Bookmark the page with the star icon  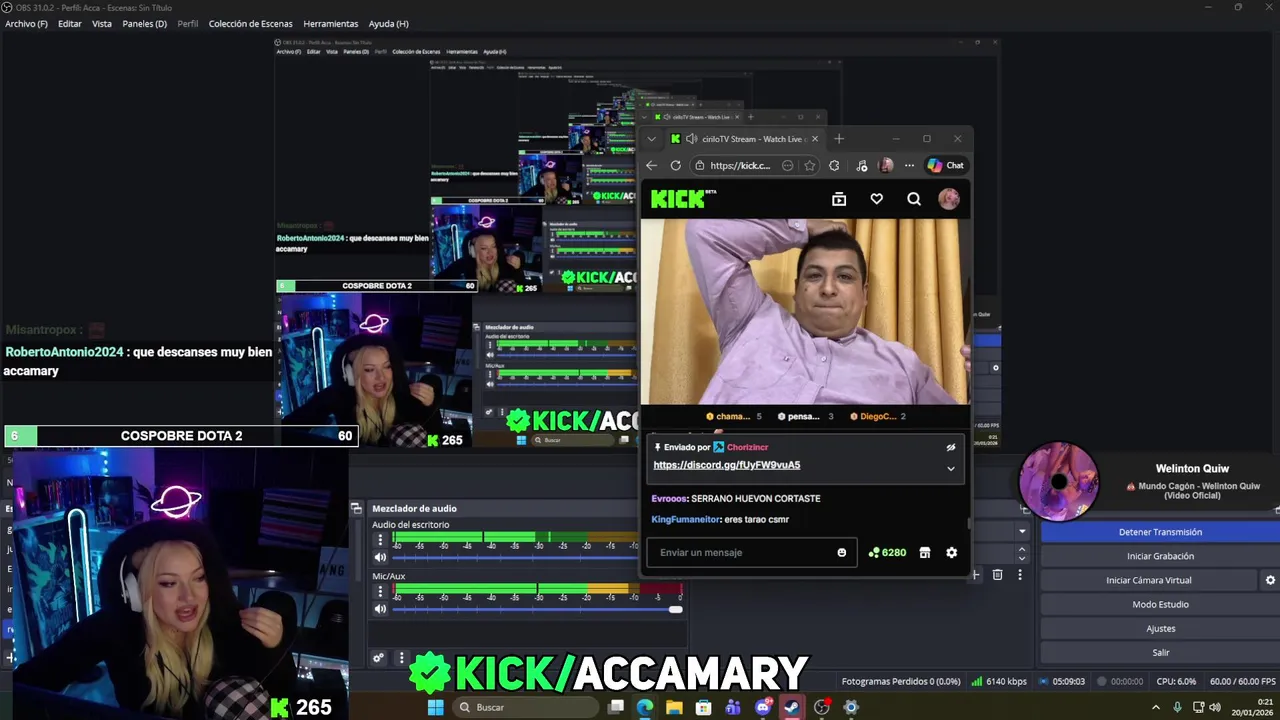pos(810,165)
